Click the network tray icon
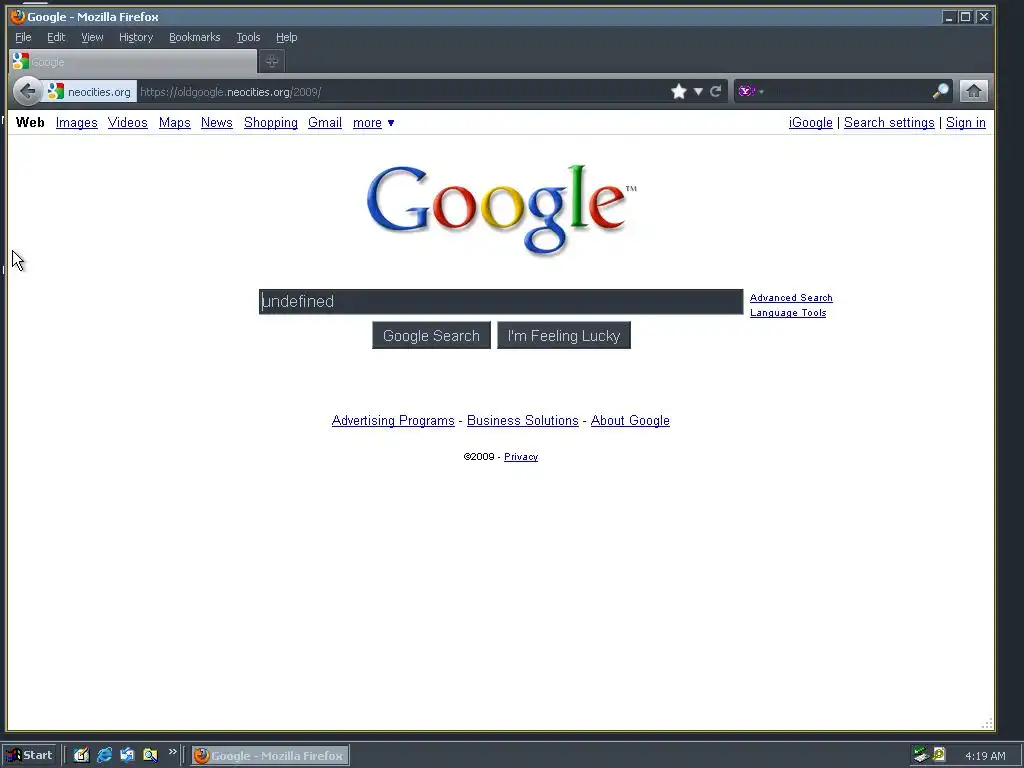1024x768 pixels. coord(920,755)
